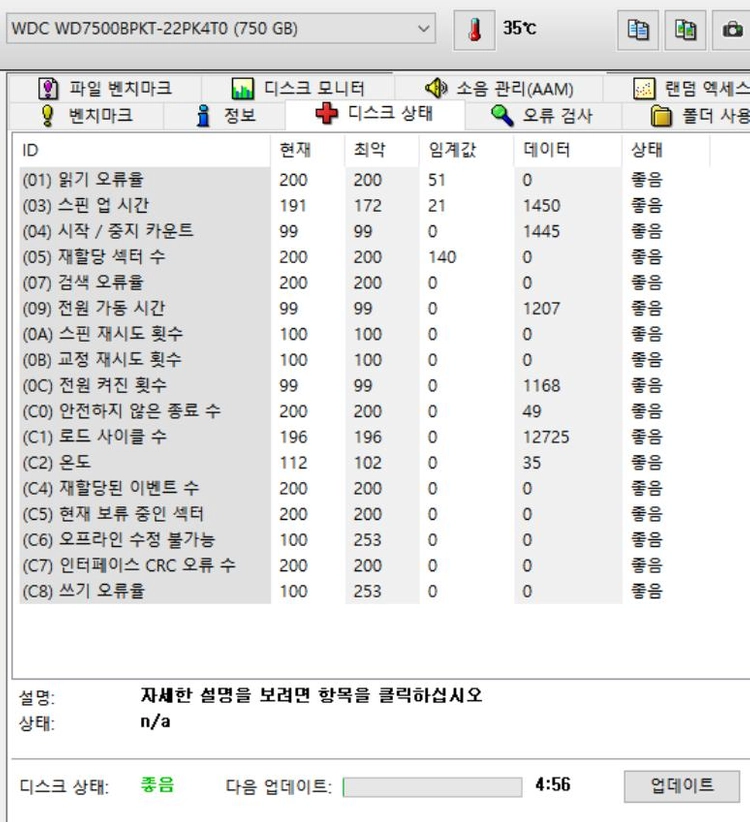
Task: Click the 35℃ temperature reading
Action: click(519, 28)
